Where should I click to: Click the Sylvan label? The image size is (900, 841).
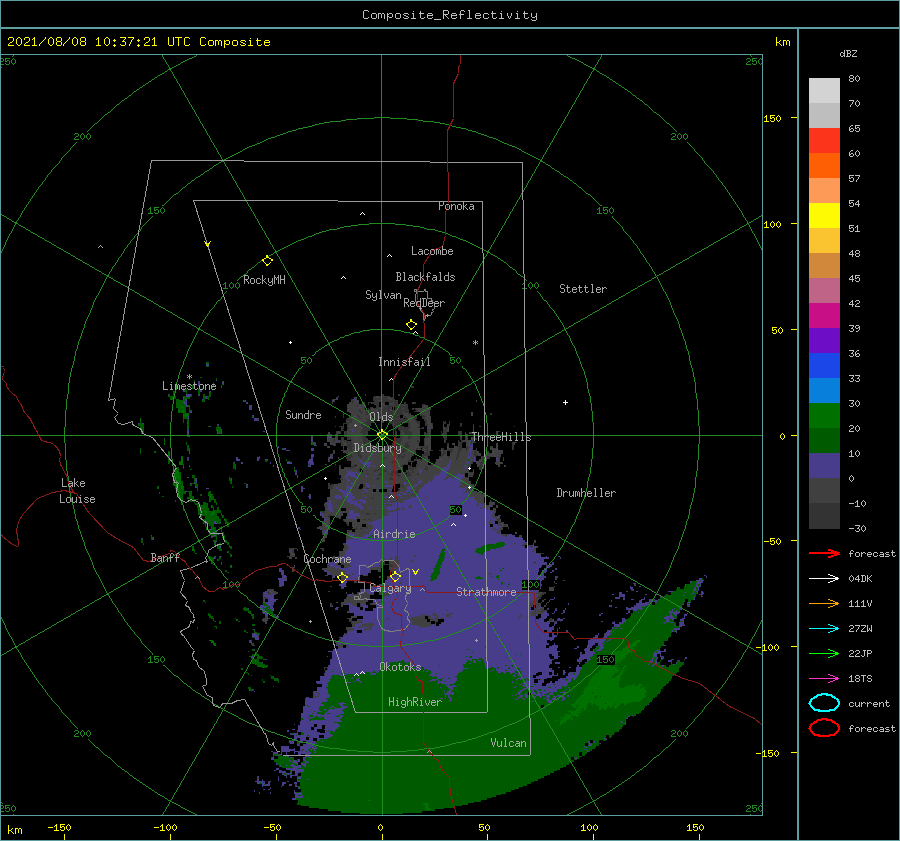[383, 295]
